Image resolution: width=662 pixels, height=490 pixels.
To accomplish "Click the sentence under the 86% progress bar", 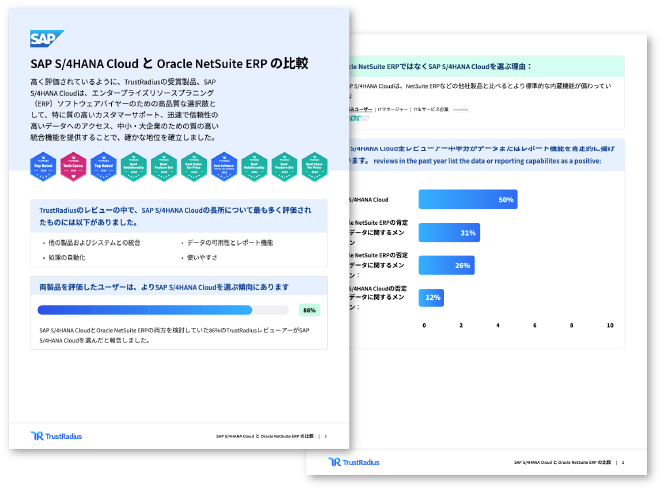I will click(174, 335).
